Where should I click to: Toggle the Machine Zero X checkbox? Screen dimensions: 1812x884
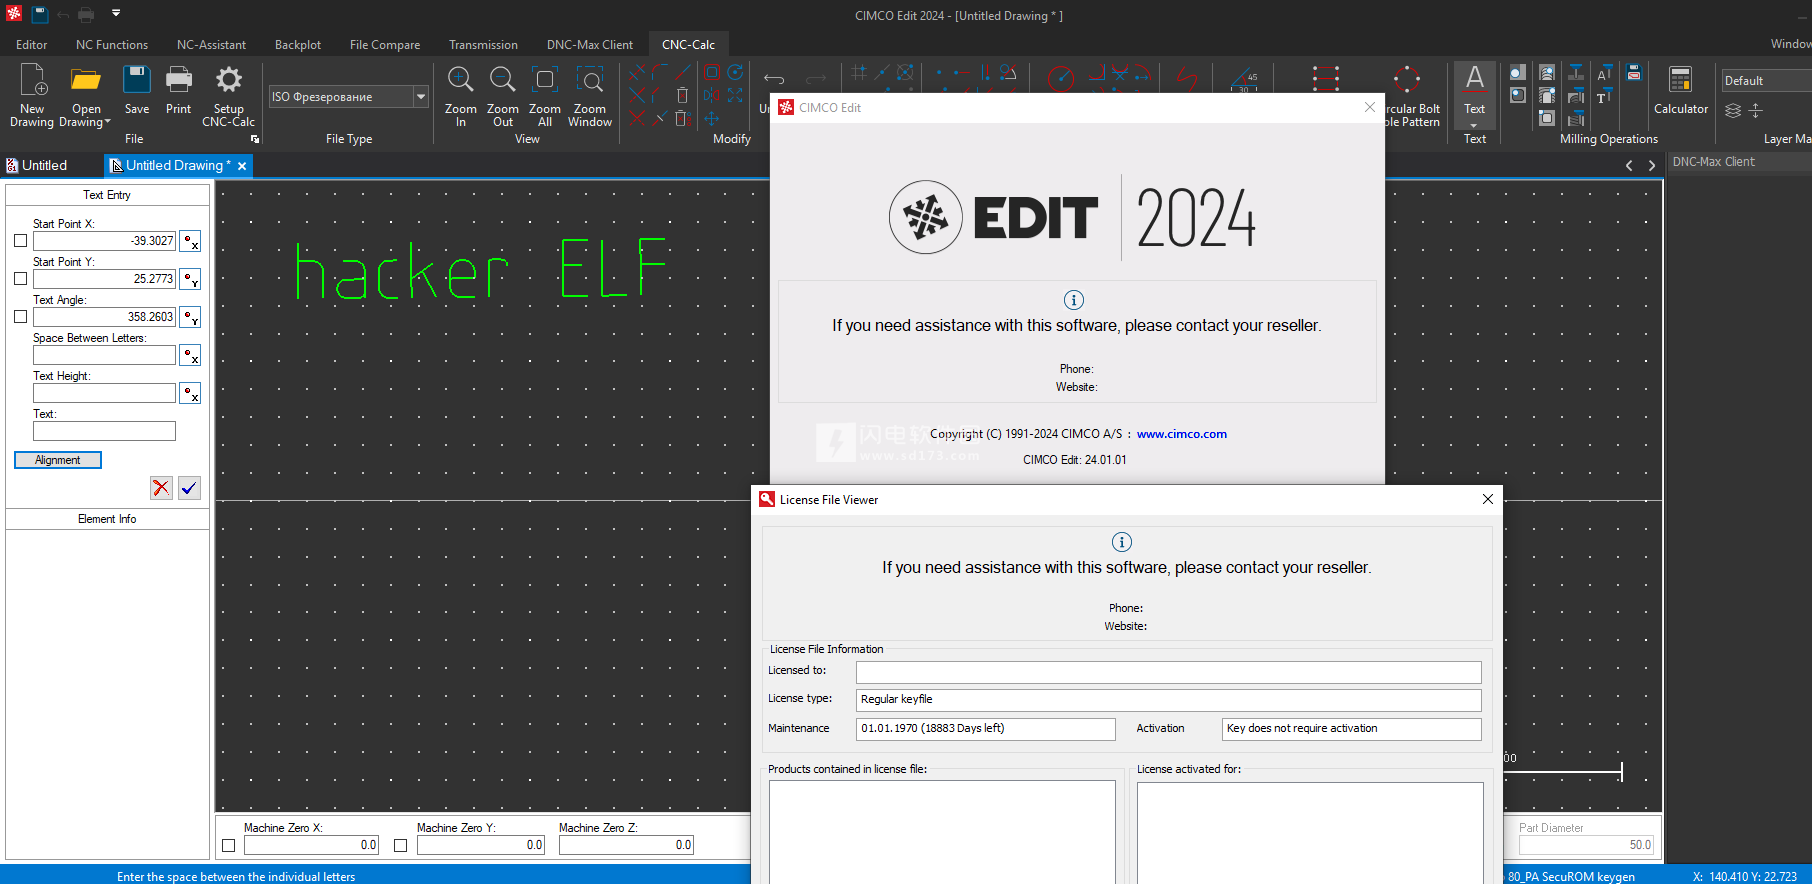coord(228,846)
